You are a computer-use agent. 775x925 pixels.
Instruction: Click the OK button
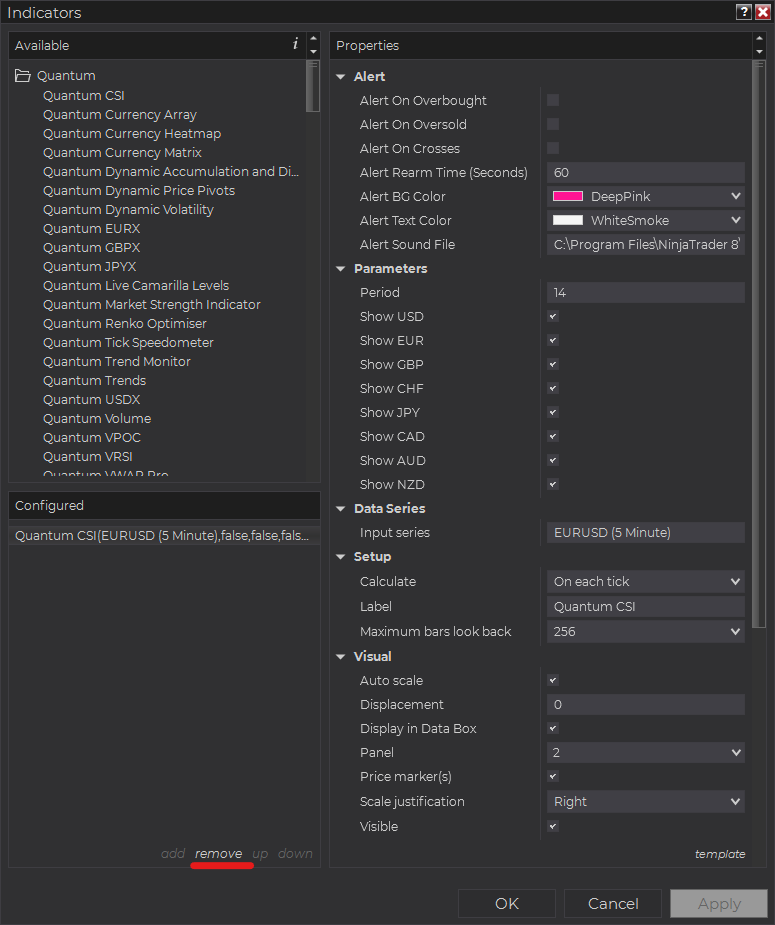click(x=507, y=903)
